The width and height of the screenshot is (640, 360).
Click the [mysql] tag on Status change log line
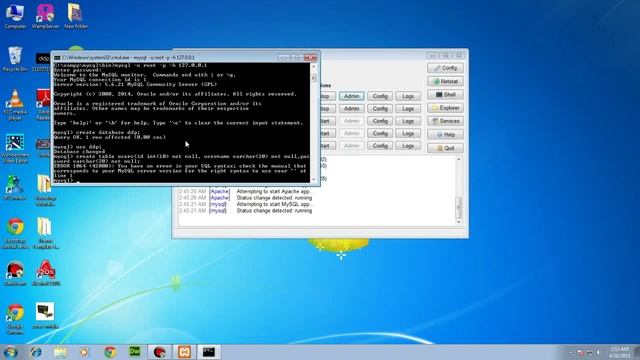(x=218, y=211)
